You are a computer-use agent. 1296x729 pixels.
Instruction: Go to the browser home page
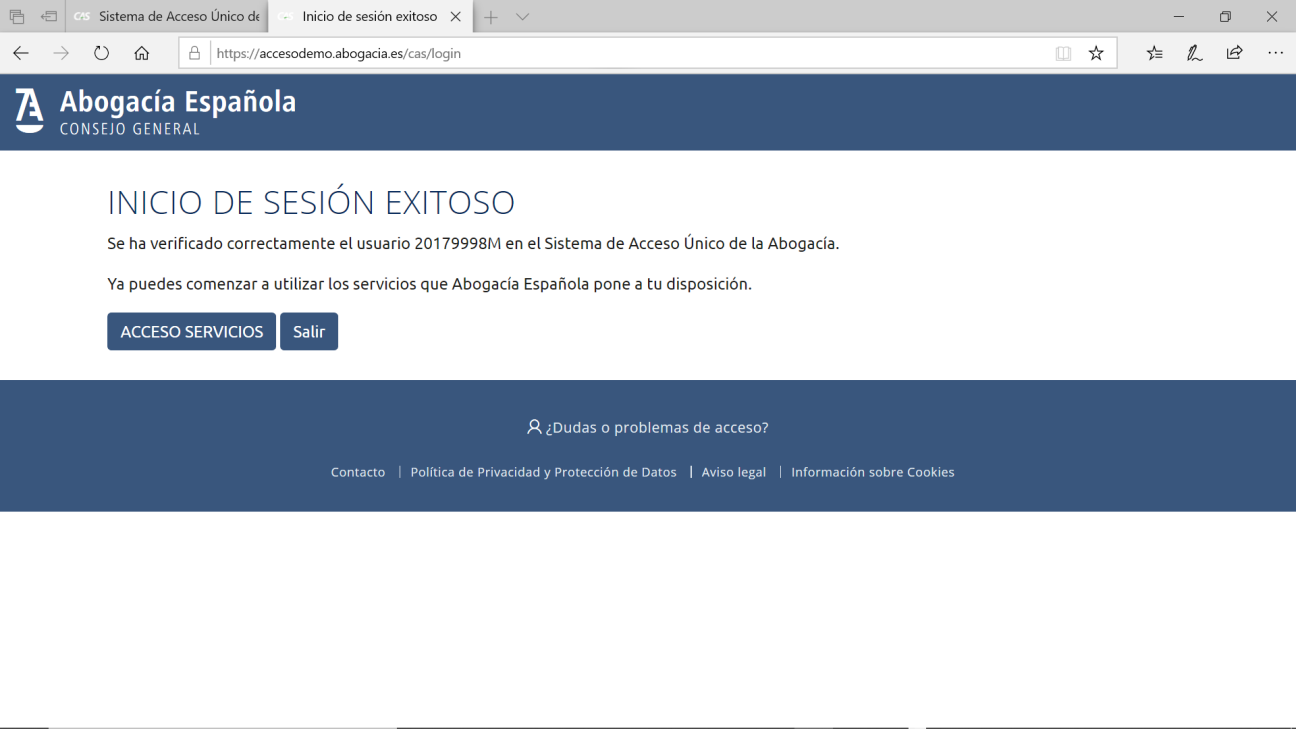click(x=142, y=53)
